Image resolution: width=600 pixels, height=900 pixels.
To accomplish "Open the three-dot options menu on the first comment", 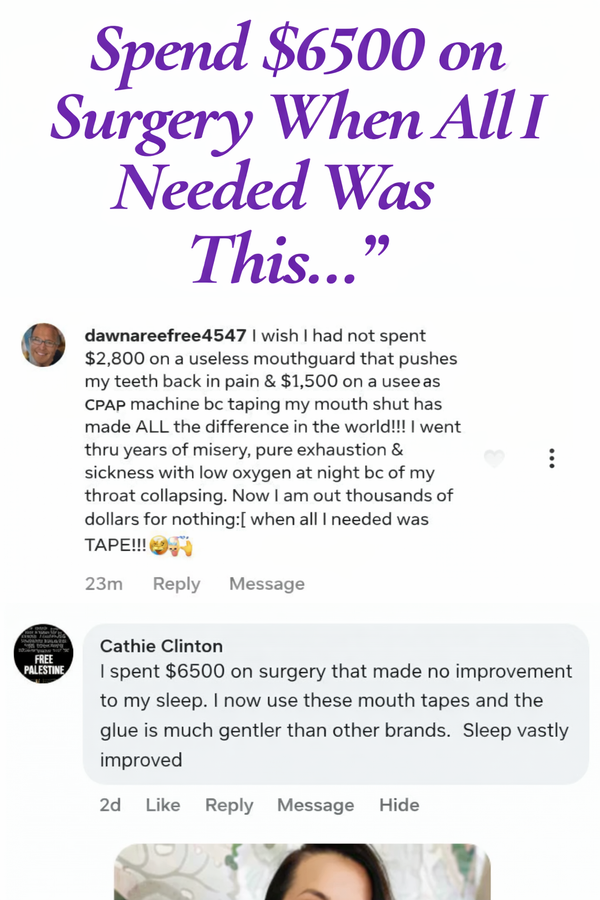I will click(551, 459).
